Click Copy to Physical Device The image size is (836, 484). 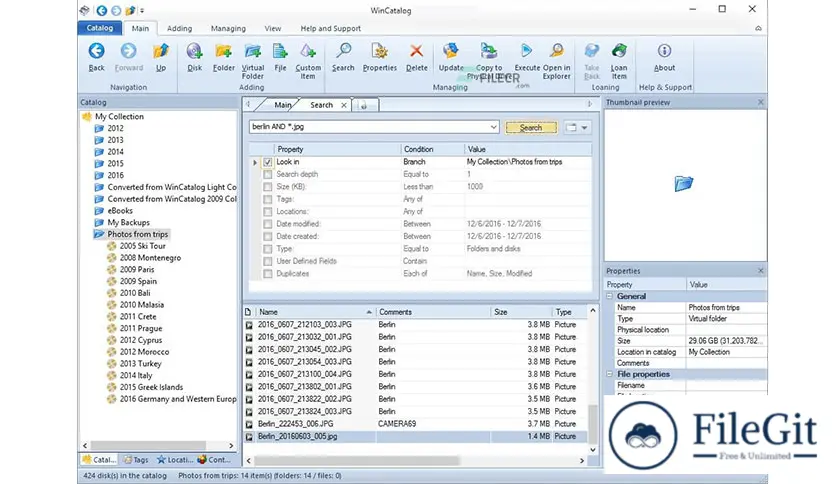pos(489,51)
